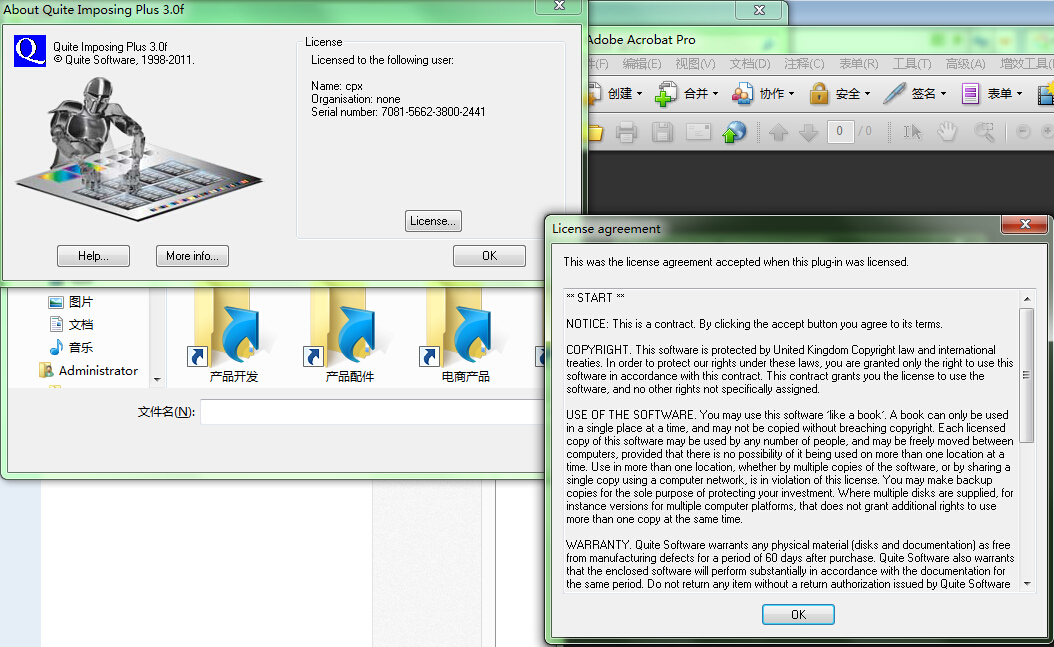Click the 文件名(N) filename input field

372,412
